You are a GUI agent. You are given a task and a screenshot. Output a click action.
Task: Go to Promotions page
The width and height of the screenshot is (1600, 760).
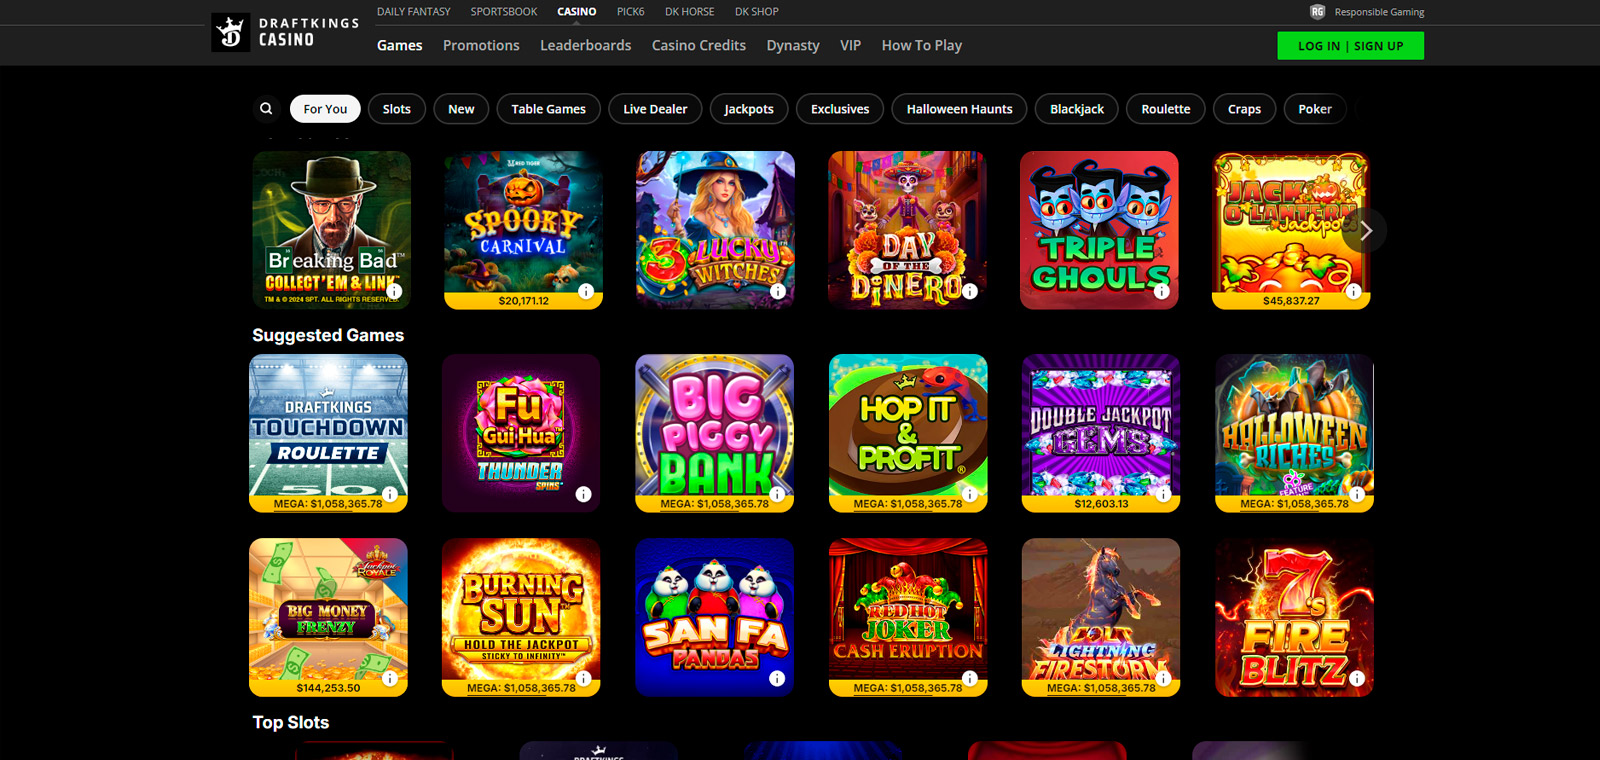[x=481, y=45]
